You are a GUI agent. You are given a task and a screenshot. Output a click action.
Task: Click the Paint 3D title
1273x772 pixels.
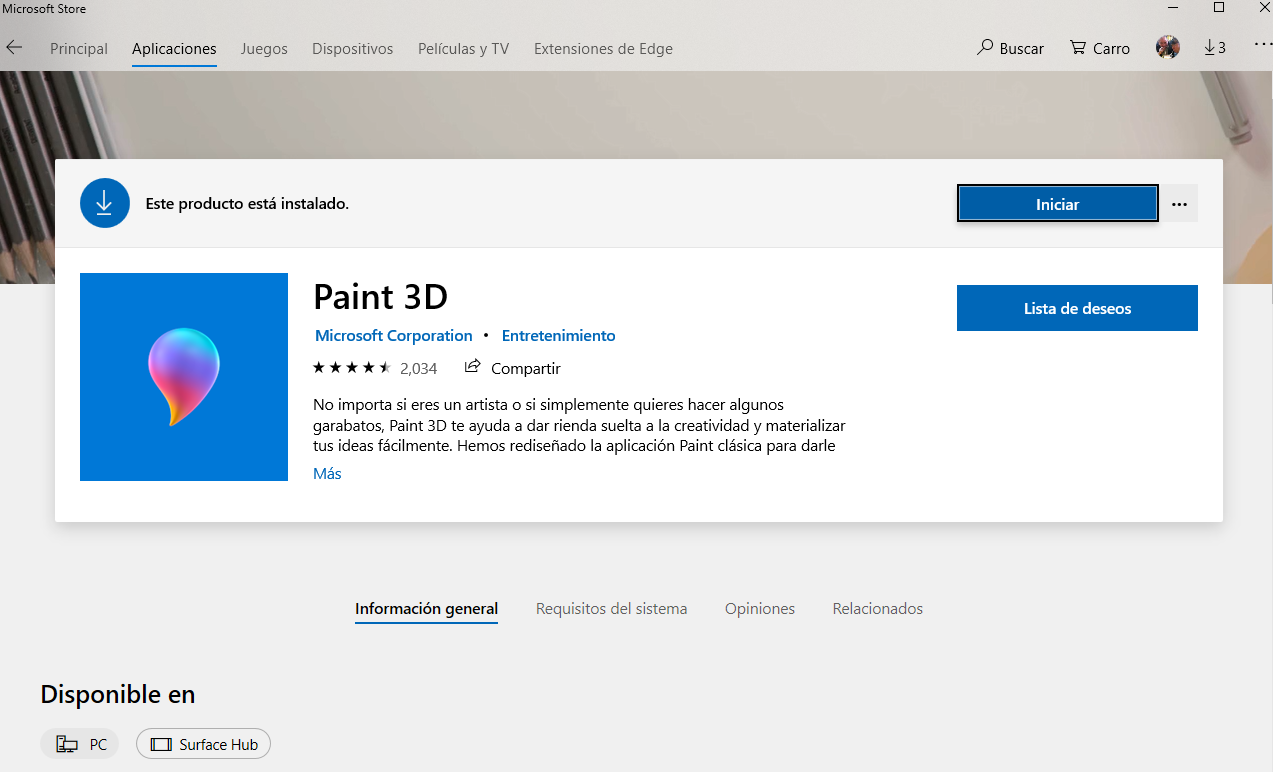(x=381, y=297)
